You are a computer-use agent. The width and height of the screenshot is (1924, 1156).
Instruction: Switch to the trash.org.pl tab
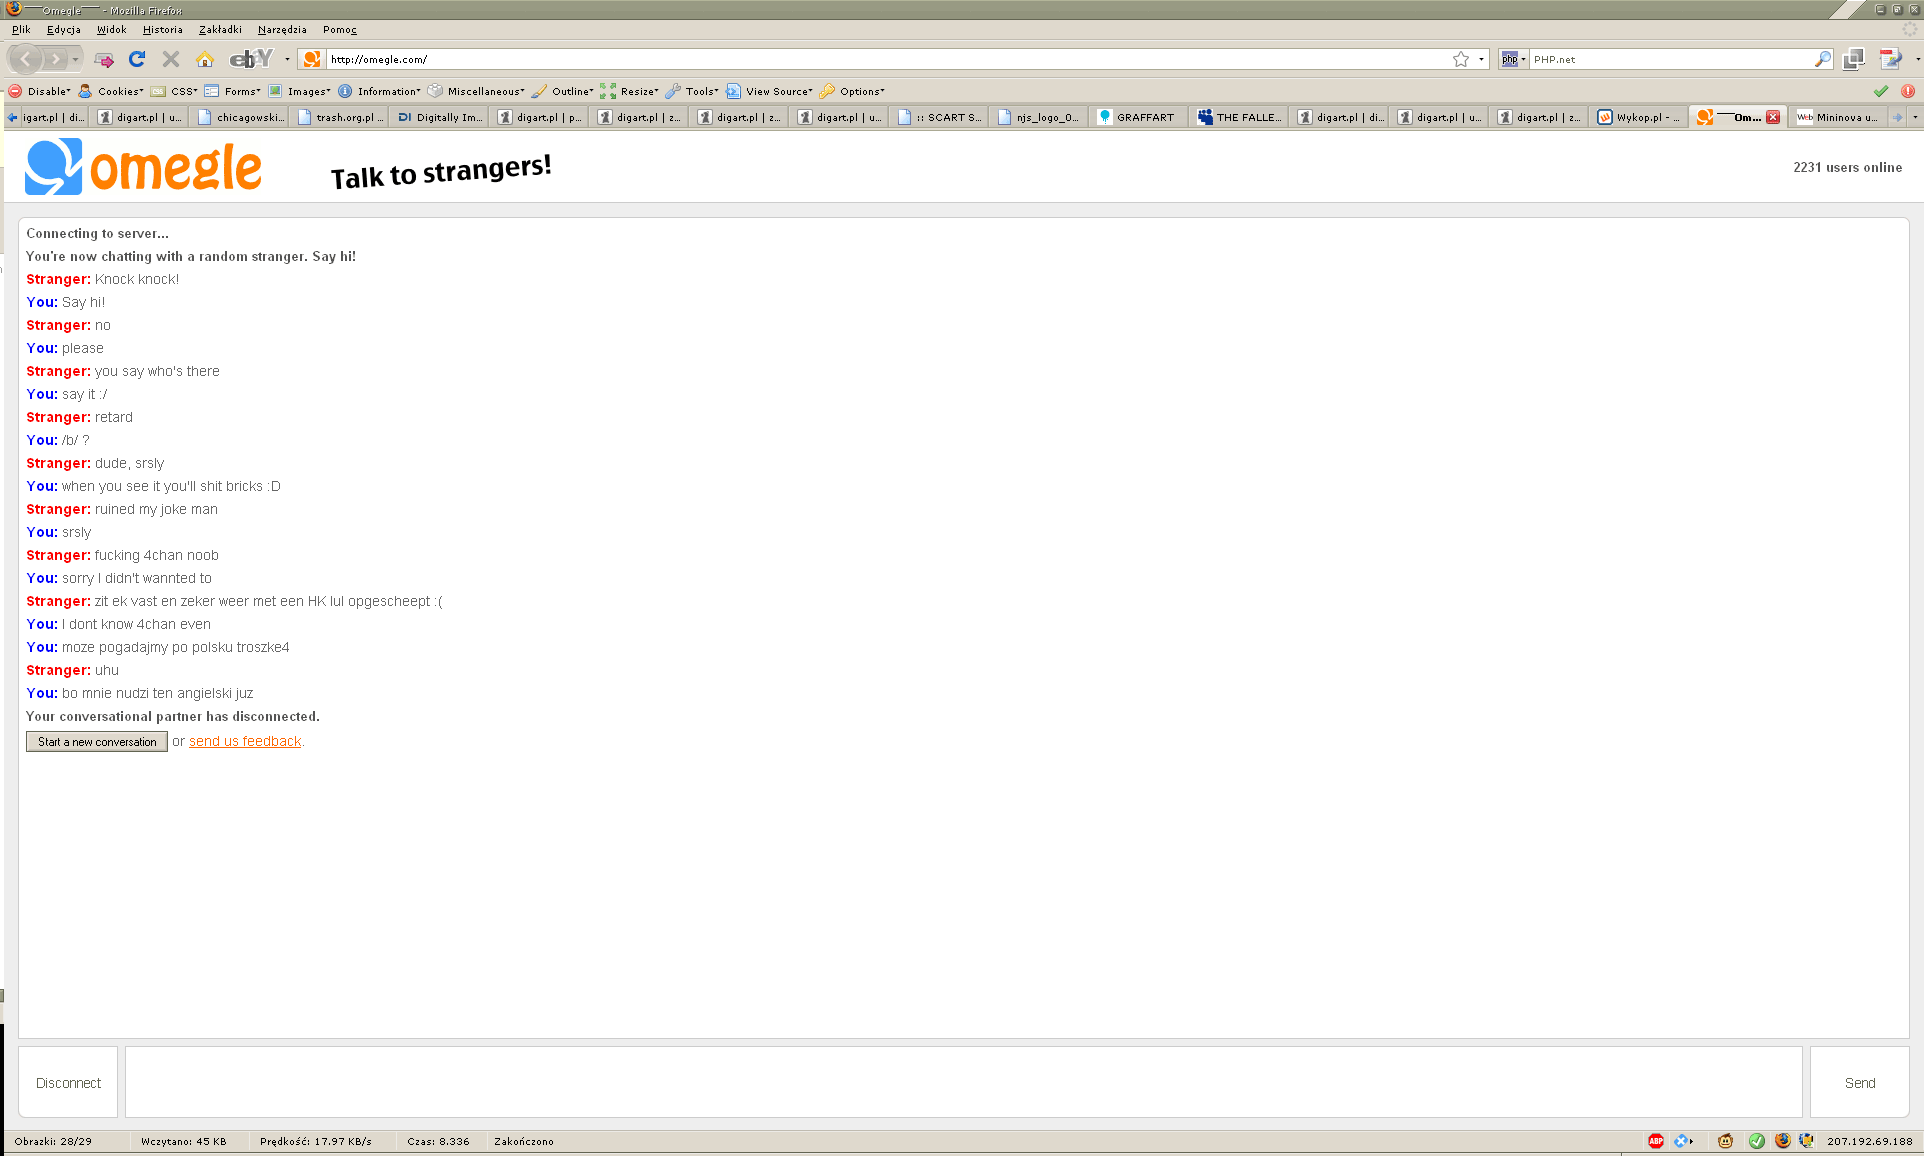[339, 117]
